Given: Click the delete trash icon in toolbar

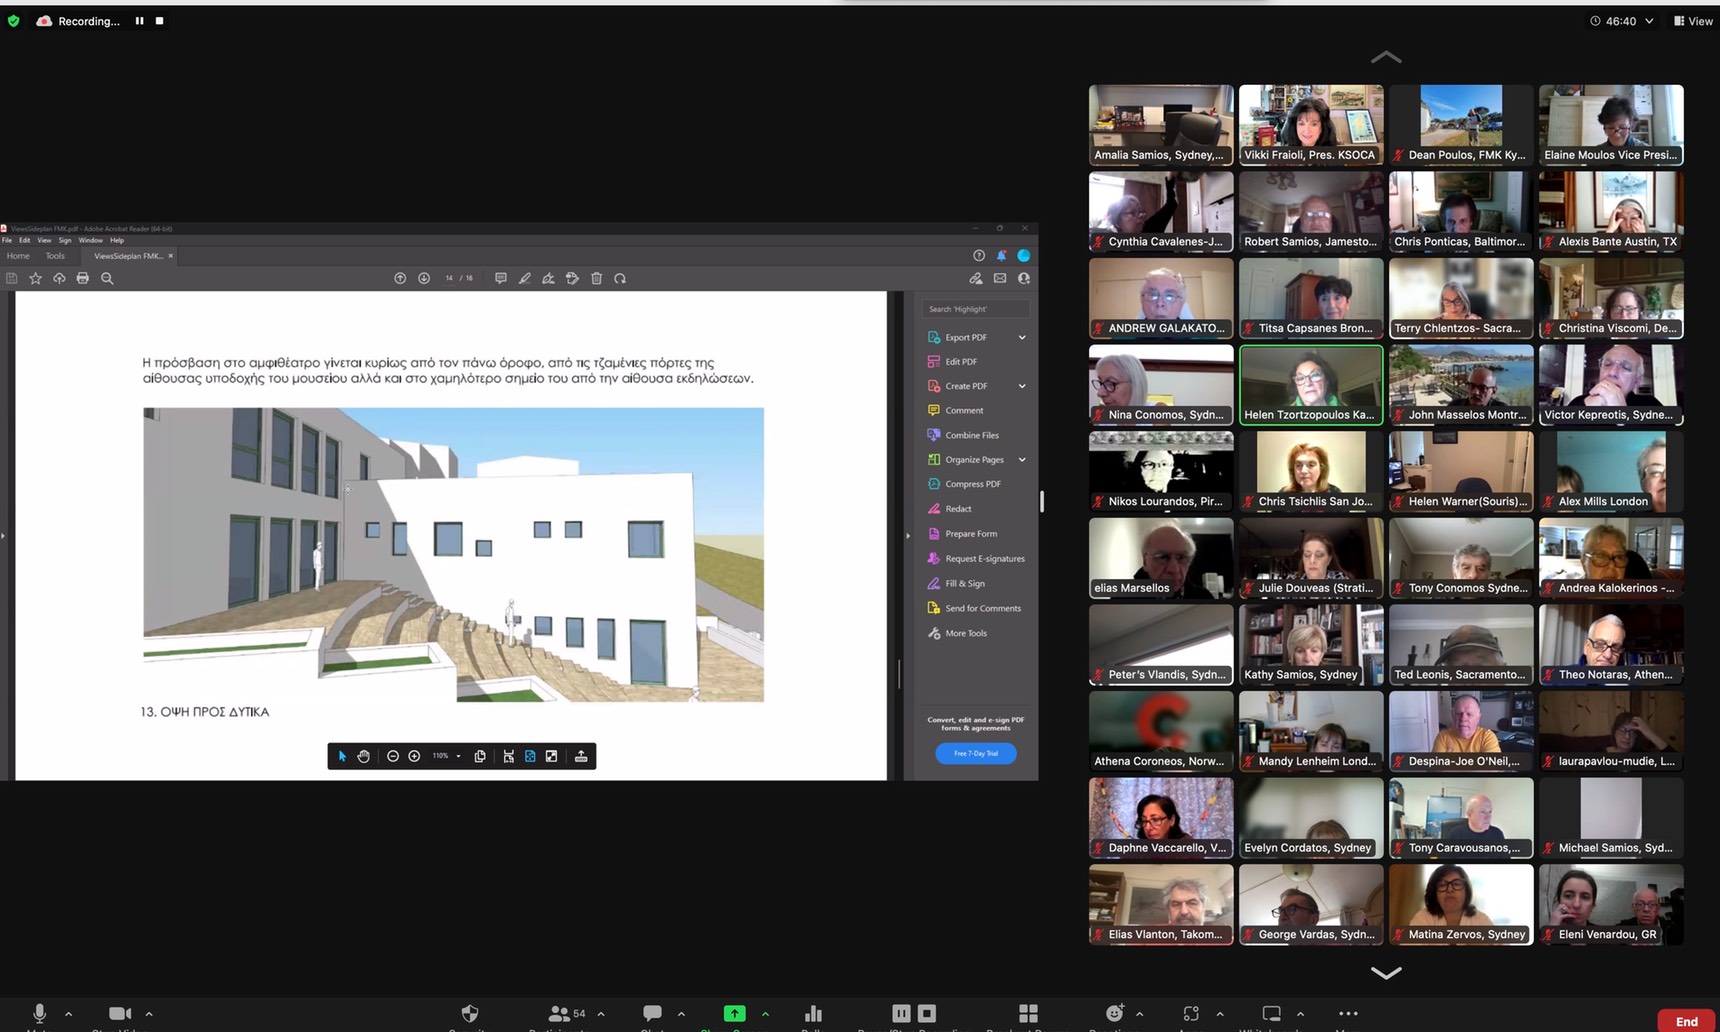Looking at the screenshot, I should (597, 279).
